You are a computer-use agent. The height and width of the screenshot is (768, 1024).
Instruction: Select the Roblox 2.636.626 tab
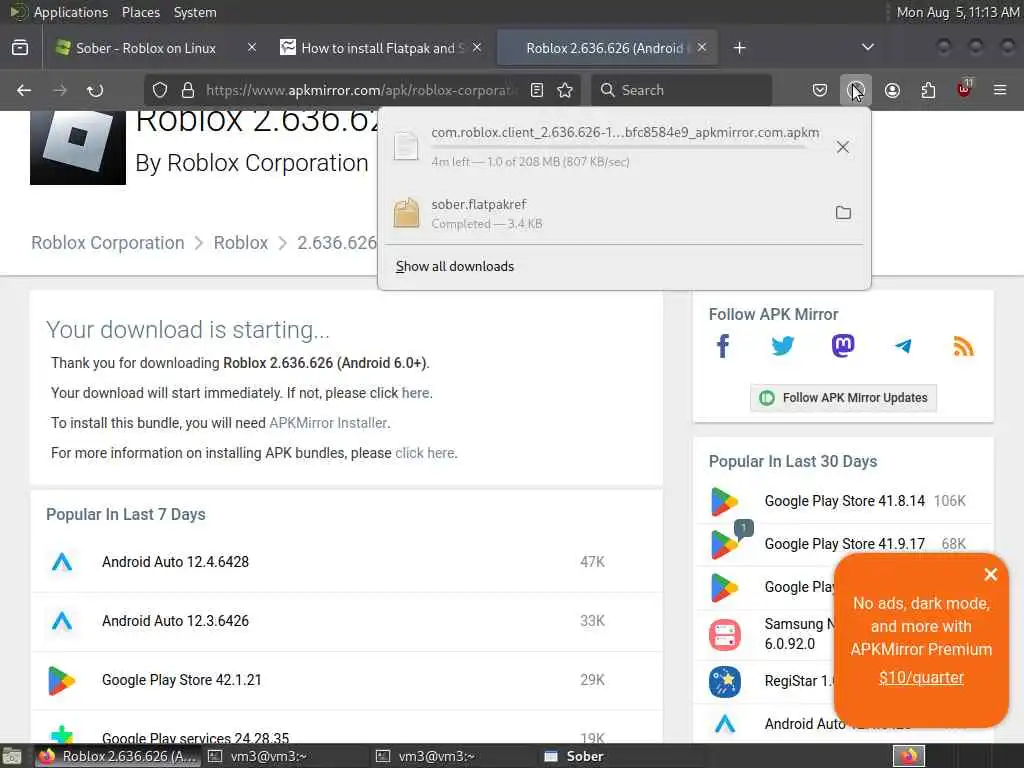click(605, 48)
